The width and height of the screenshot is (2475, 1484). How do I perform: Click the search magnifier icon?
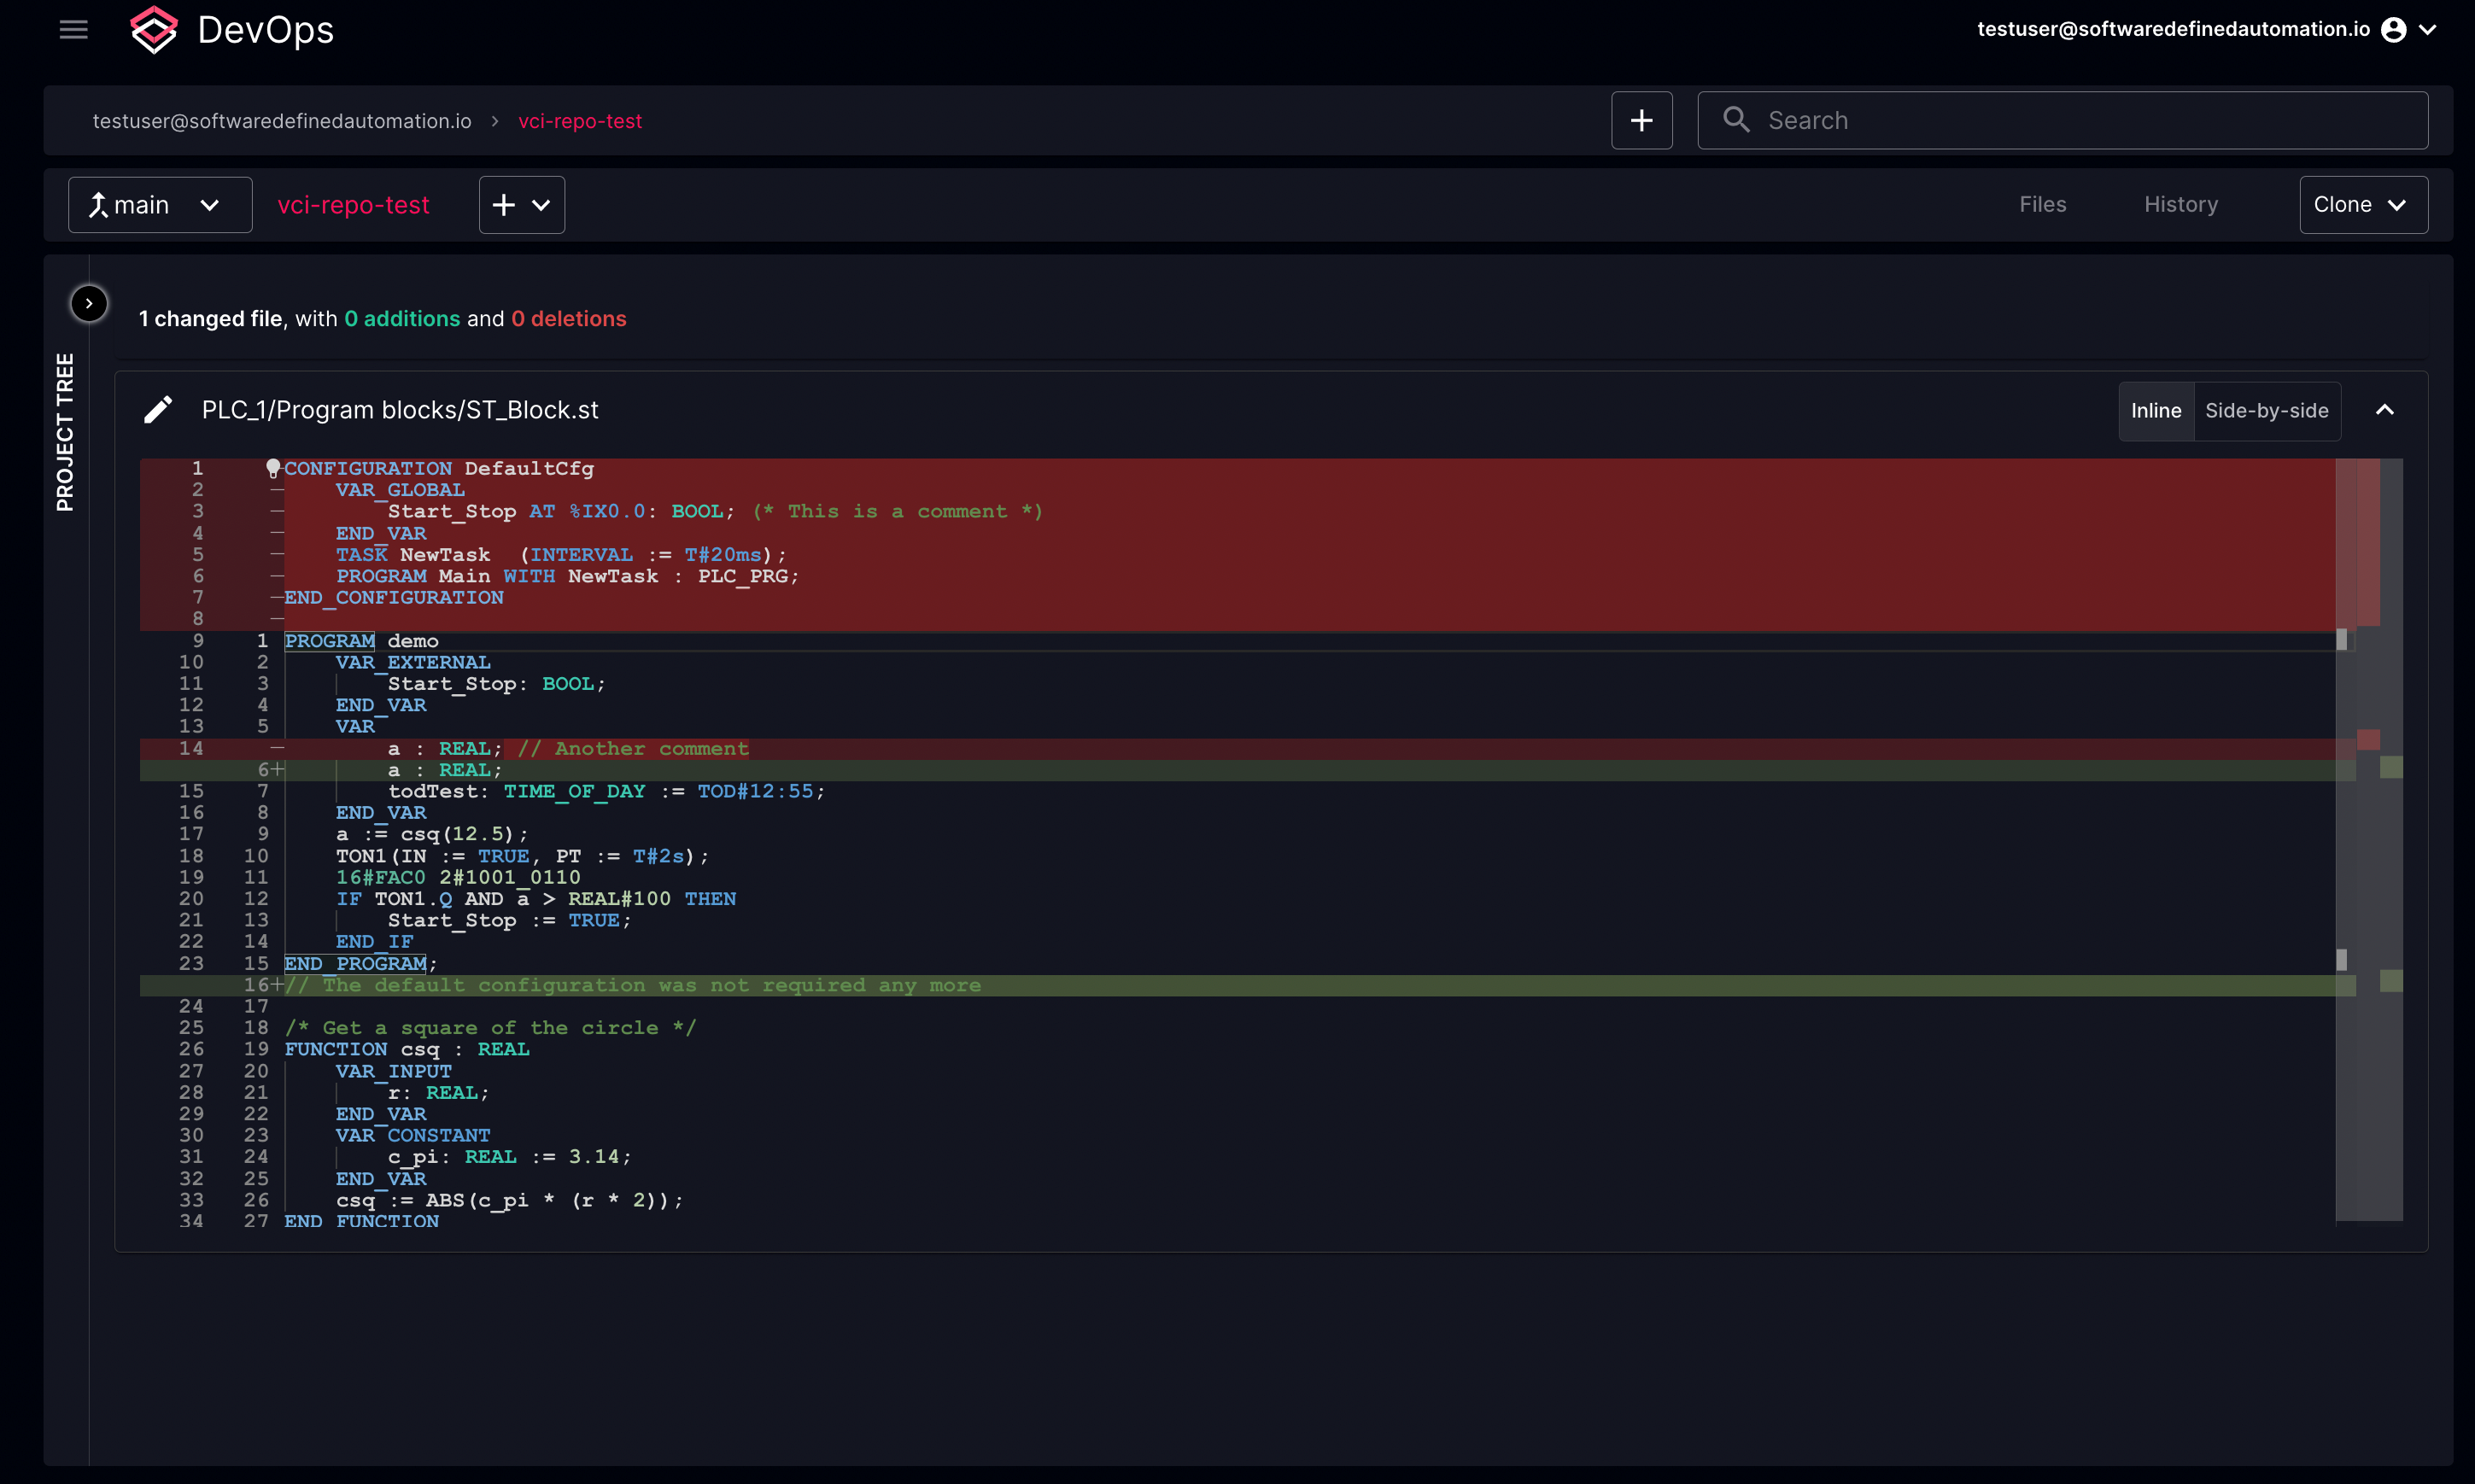coord(1736,120)
